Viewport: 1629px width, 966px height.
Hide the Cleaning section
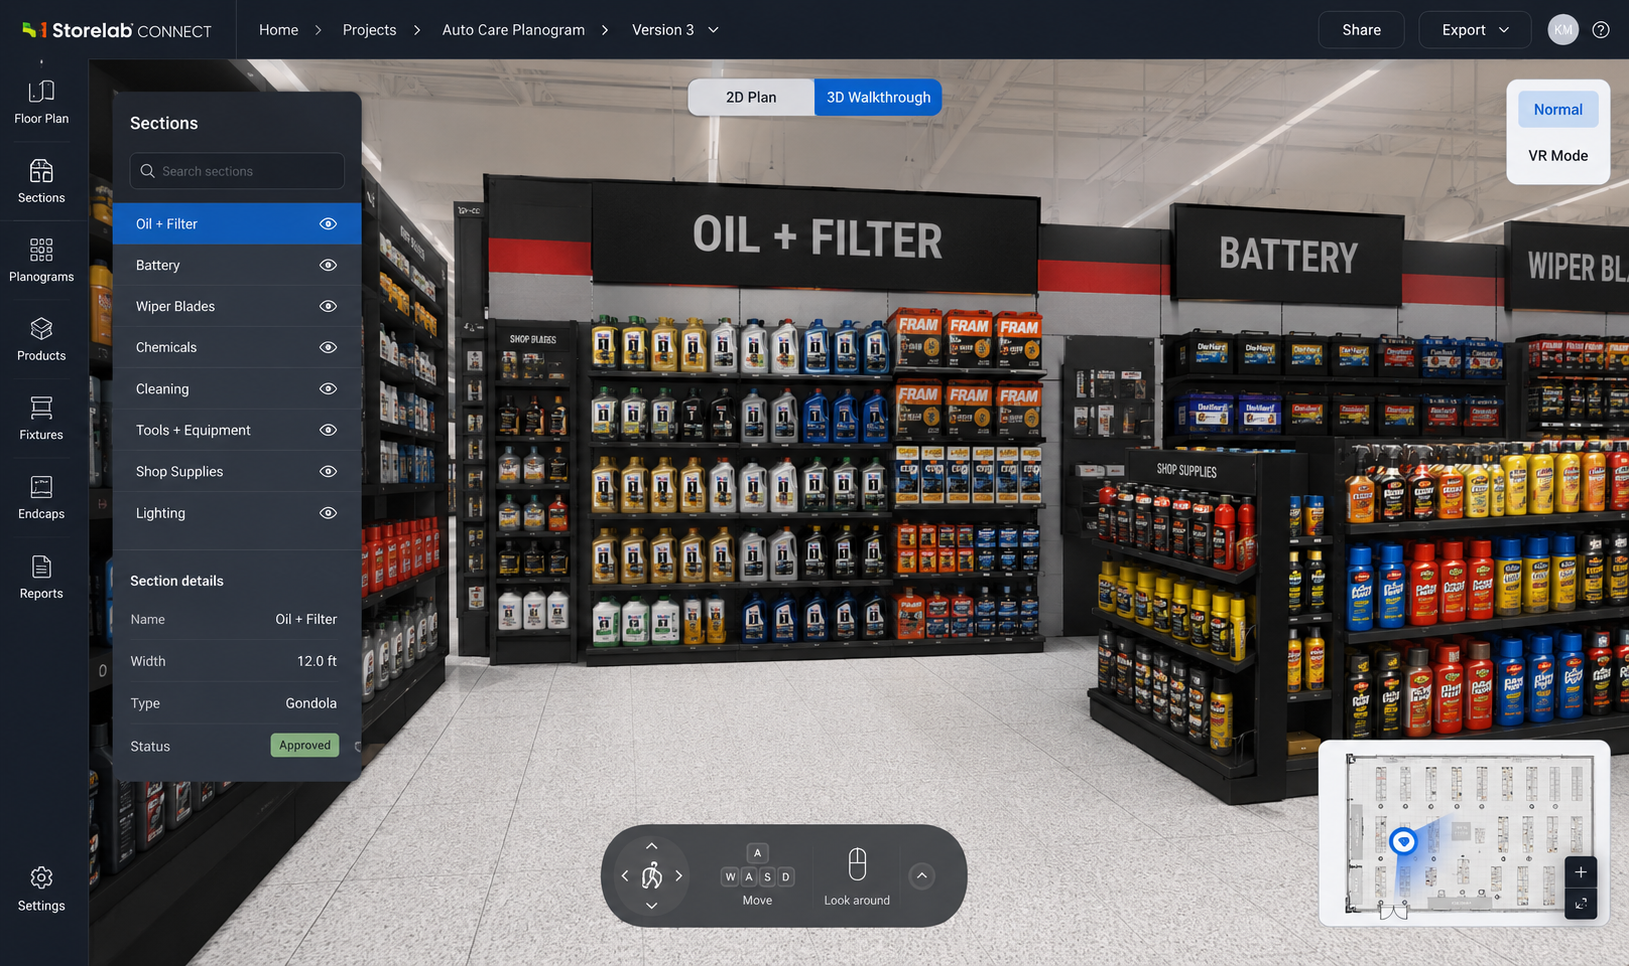[328, 389]
